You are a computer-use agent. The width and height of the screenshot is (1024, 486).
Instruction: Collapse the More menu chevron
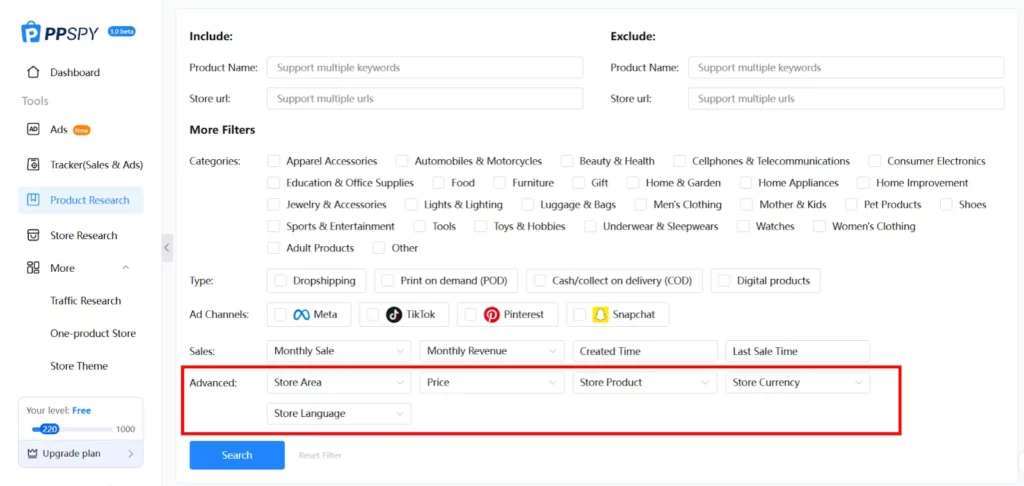[126, 268]
